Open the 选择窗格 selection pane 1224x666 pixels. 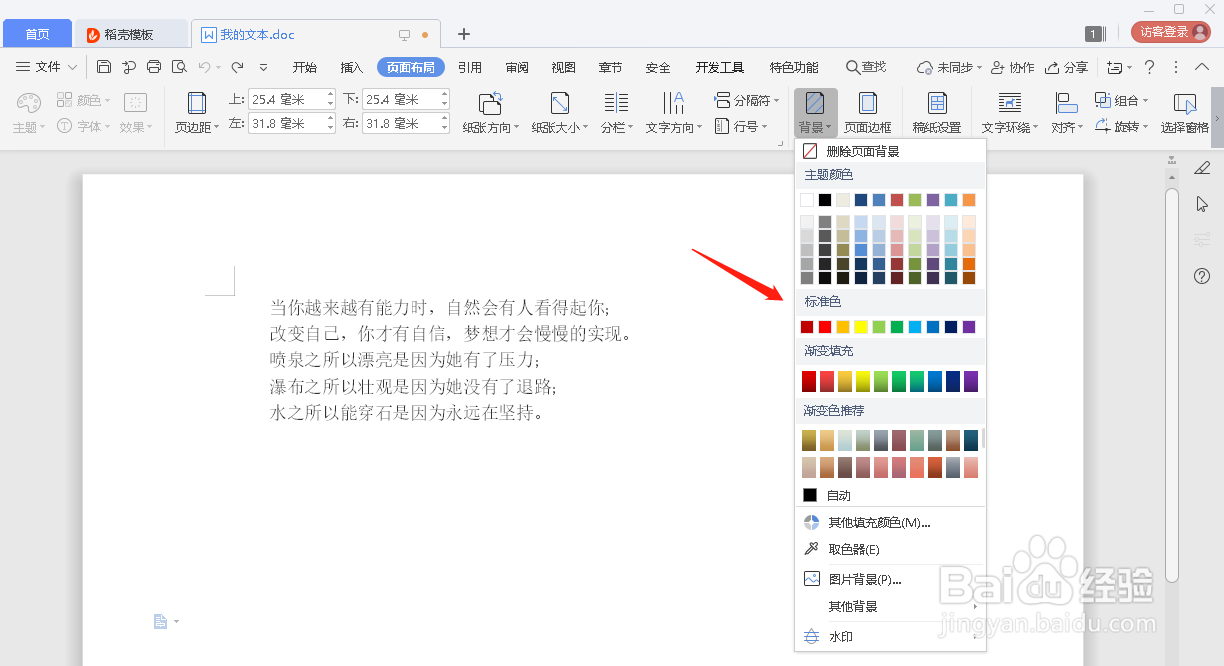1185,112
